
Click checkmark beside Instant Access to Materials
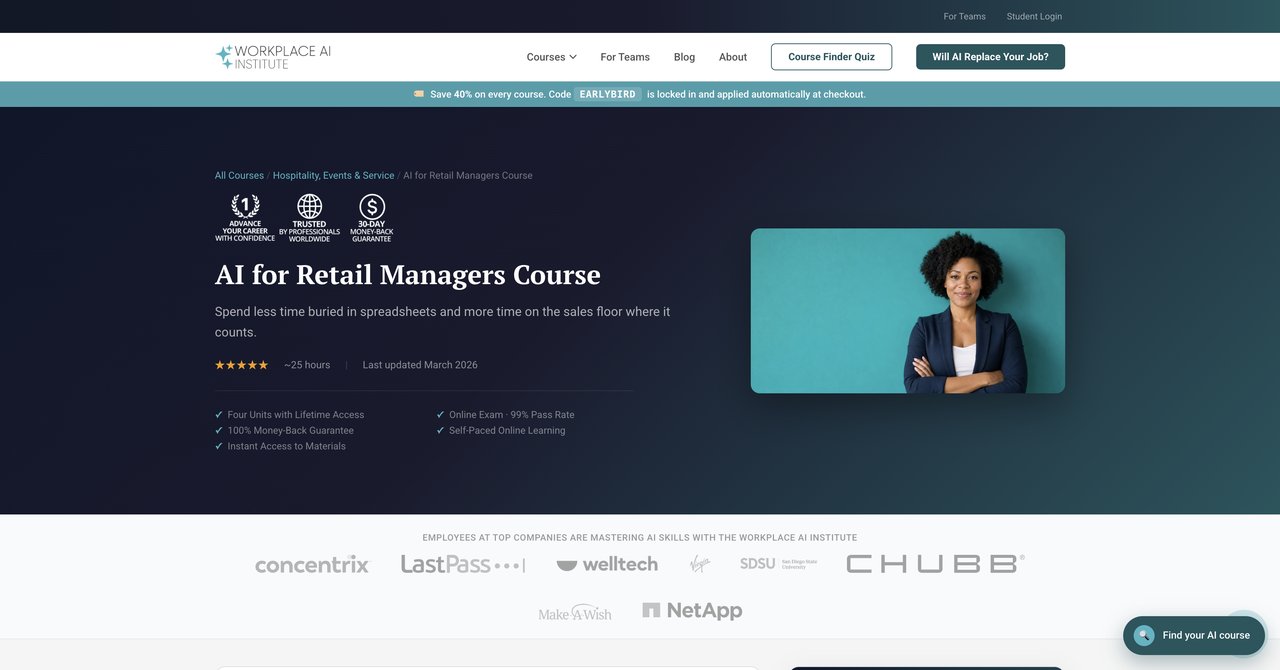click(219, 447)
